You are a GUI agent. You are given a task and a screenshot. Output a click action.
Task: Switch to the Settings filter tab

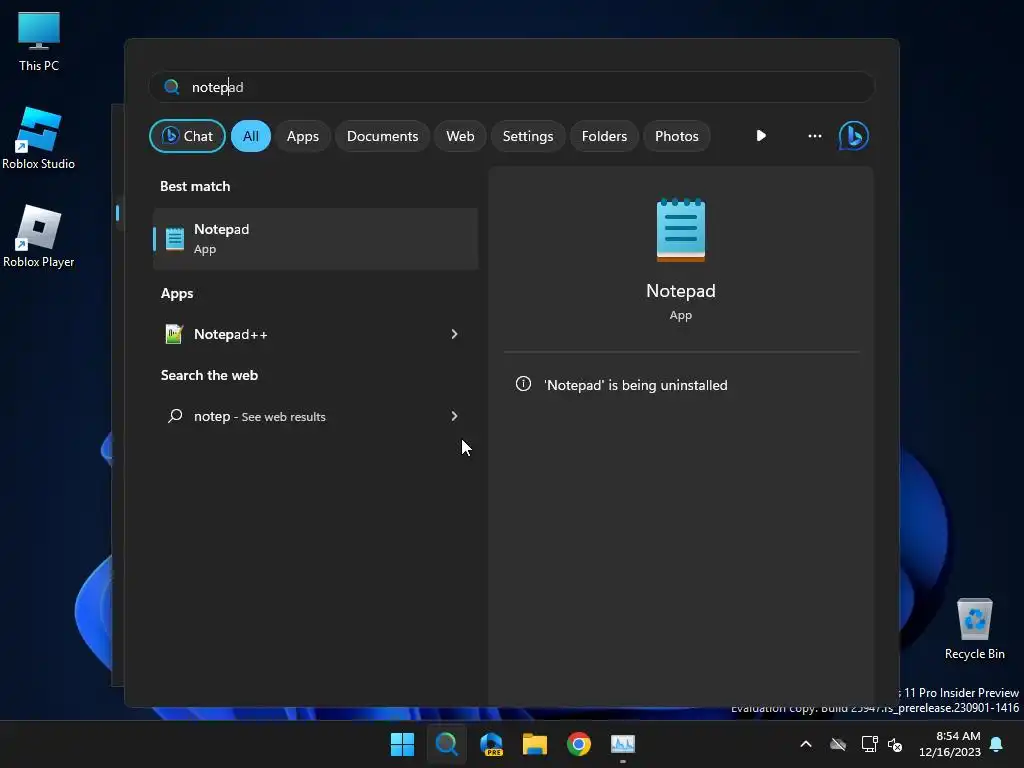click(528, 136)
